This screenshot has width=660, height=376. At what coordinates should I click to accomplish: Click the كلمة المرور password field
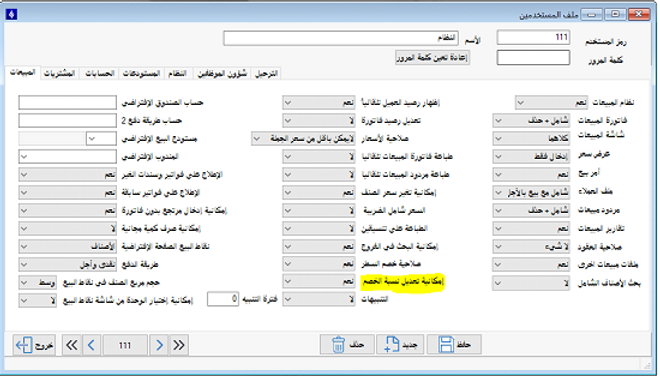pos(533,58)
